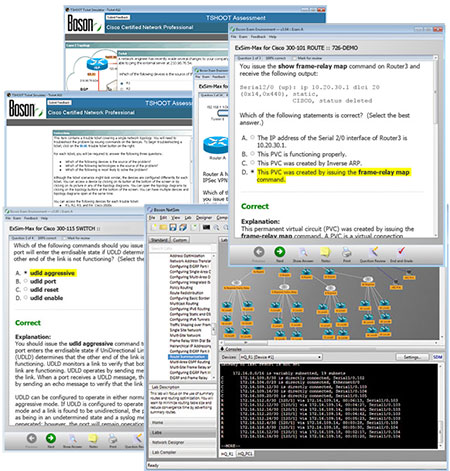Click Search Labs field in NetSim
Viewport: 450px width, 471px height.
coord(182,248)
